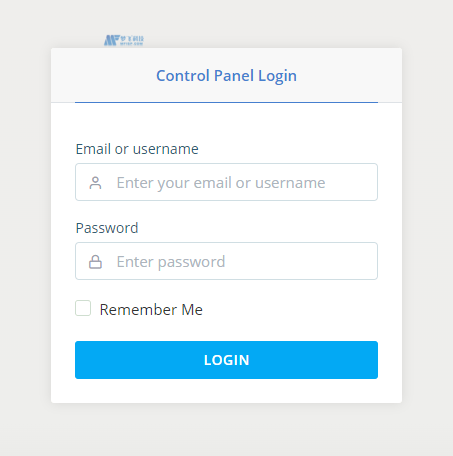This screenshot has height=456, width=453.
Task: Click the padlock icon in password field
Action: pos(95,262)
